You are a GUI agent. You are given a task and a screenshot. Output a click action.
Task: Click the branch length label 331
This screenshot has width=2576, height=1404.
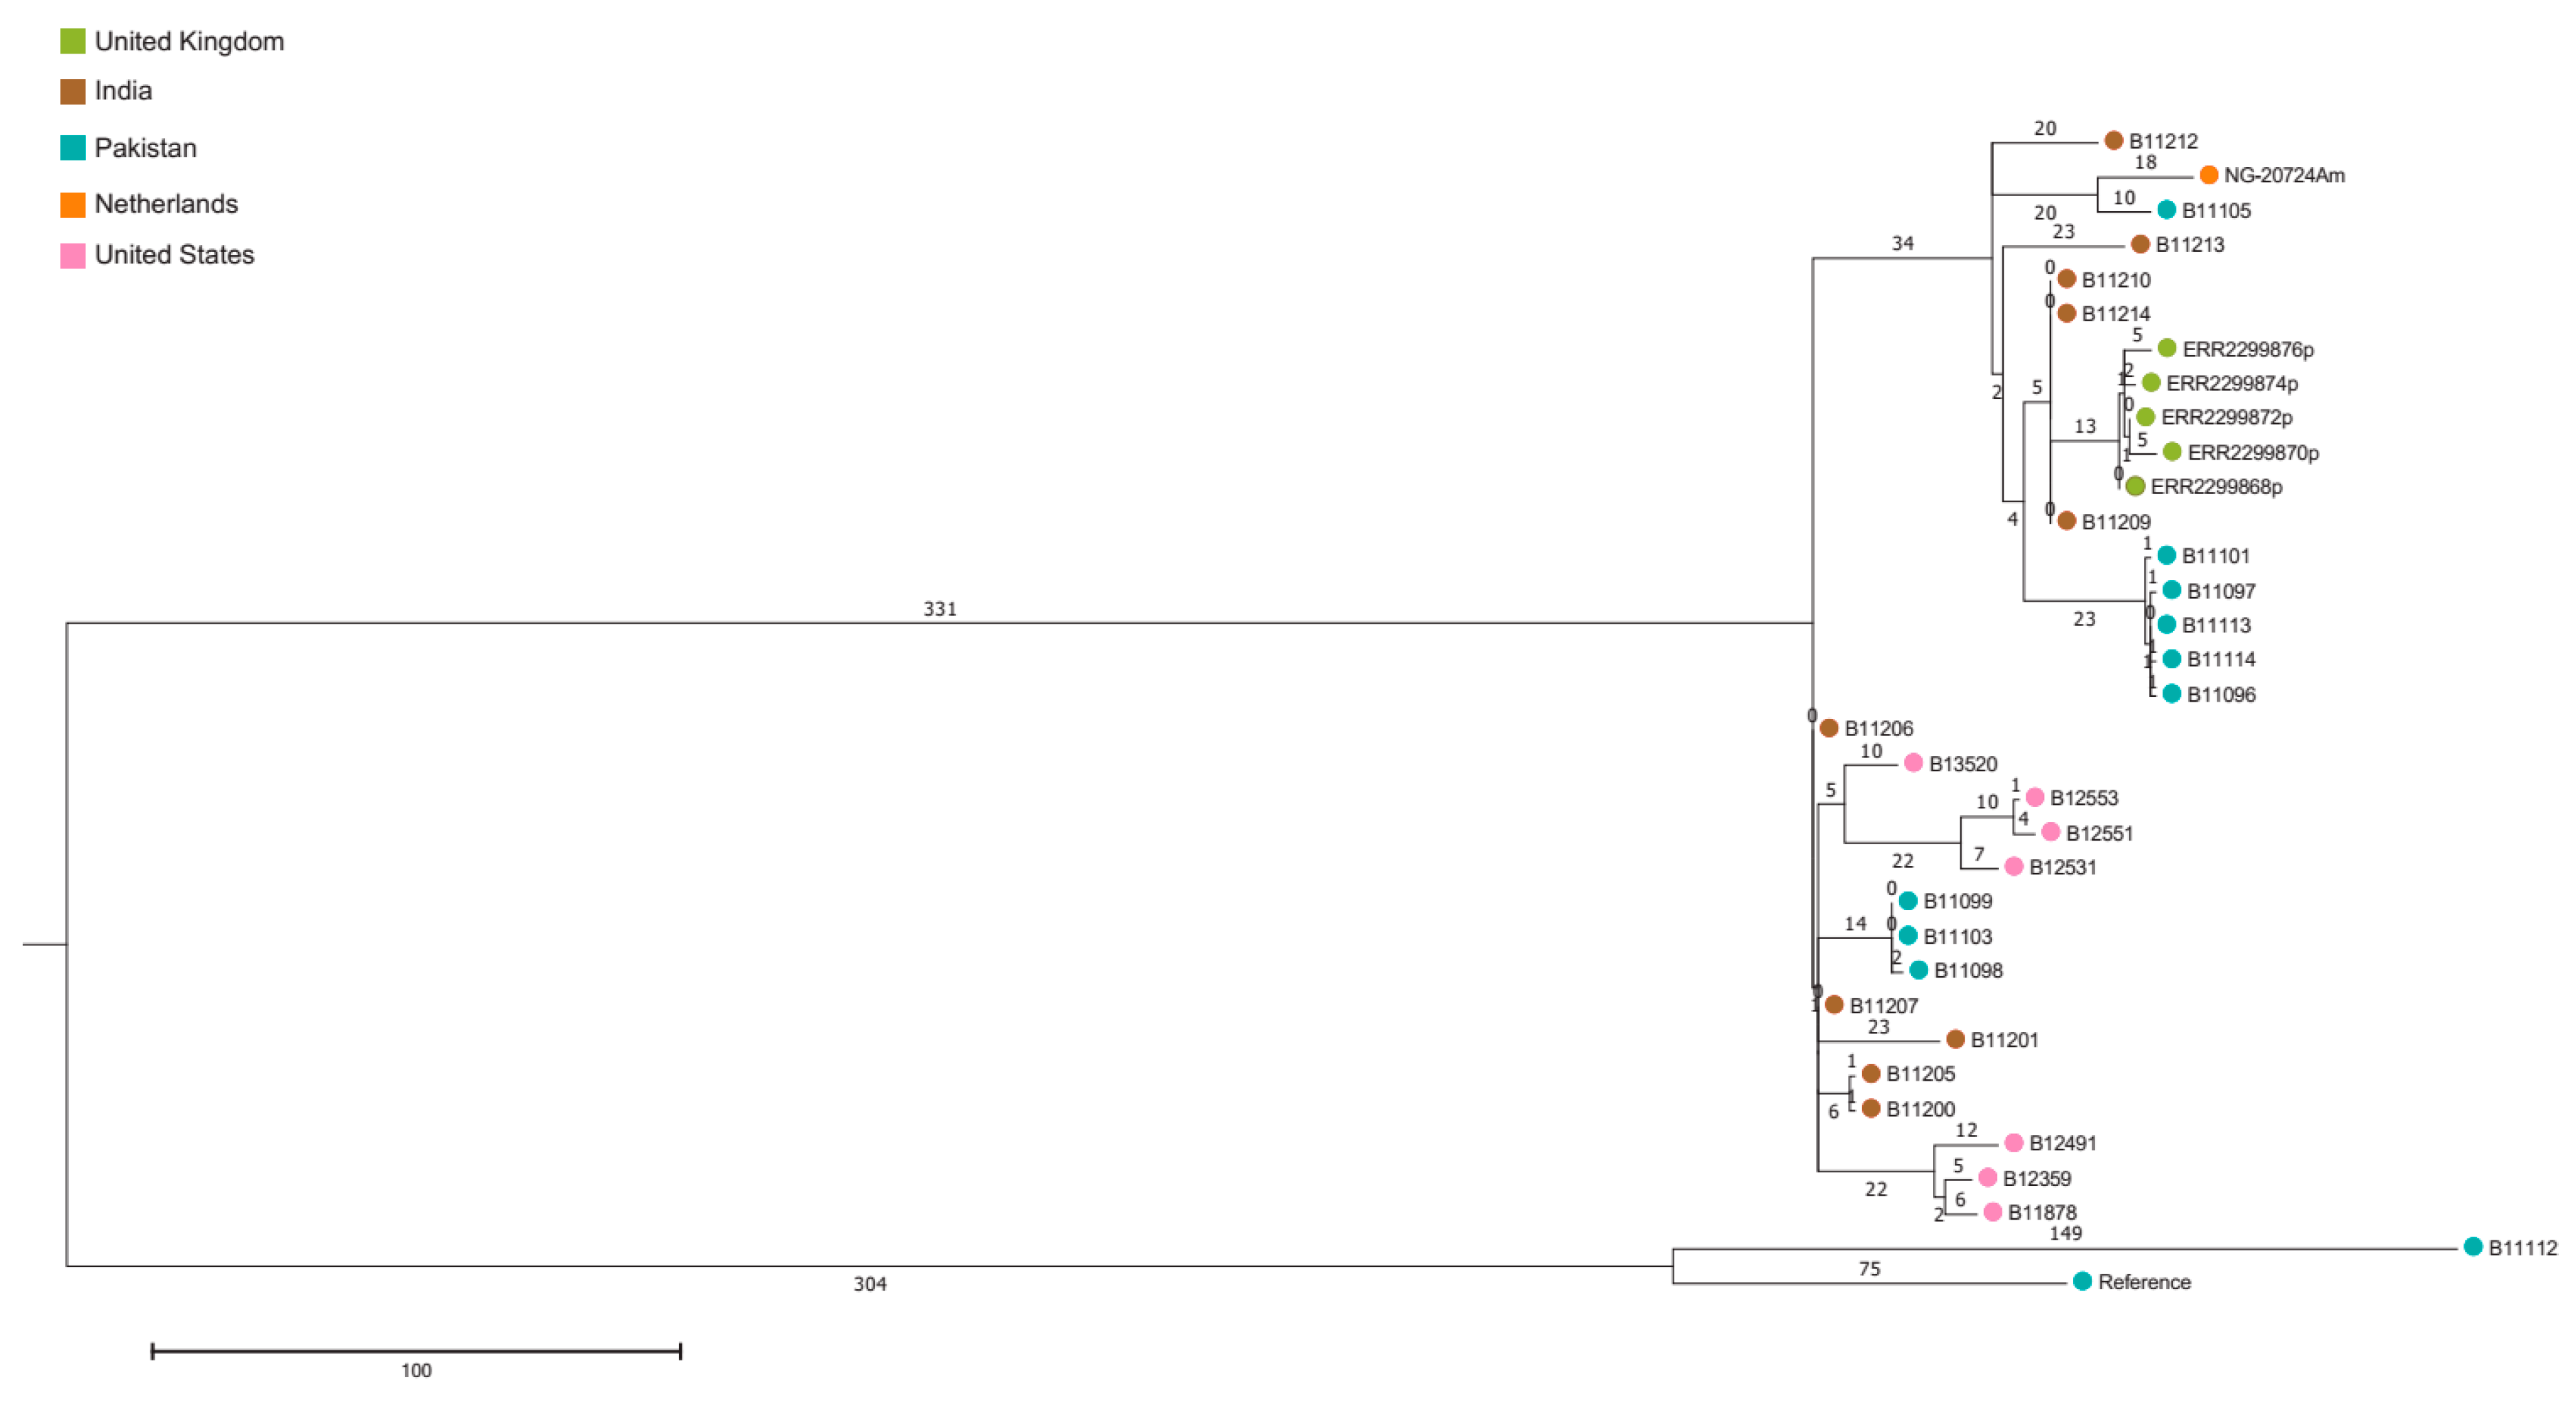pyautogui.click(x=939, y=609)
